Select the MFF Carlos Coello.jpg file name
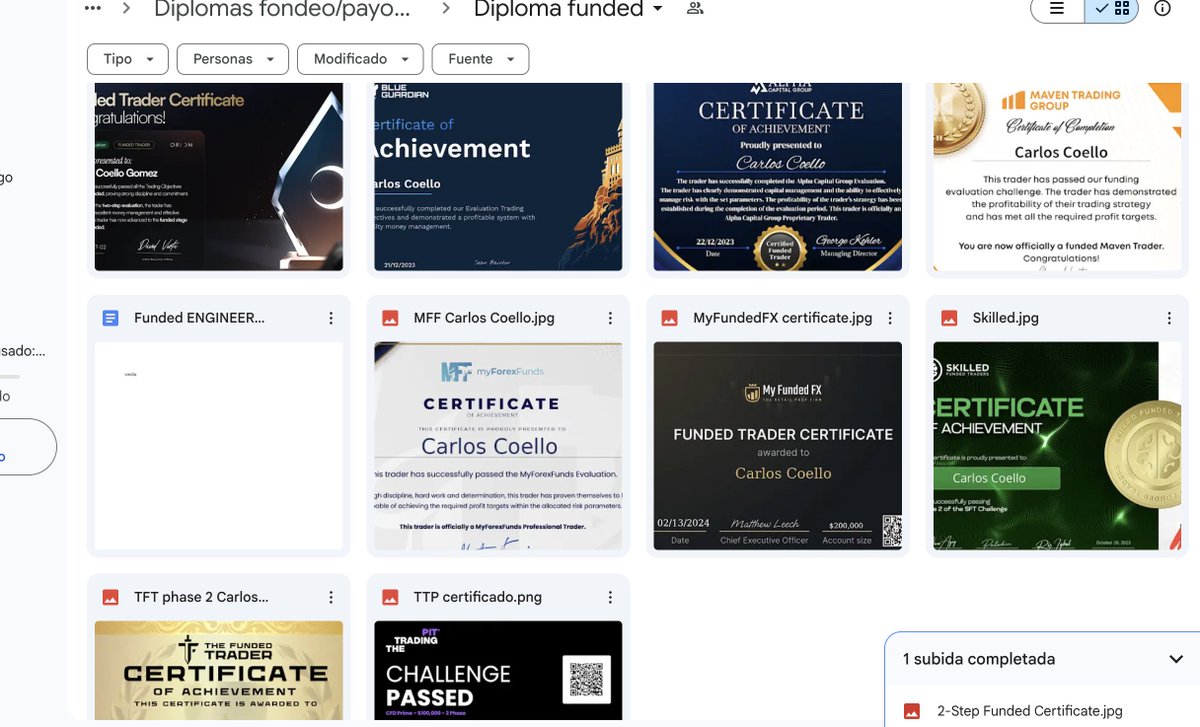 click(484, 318)
